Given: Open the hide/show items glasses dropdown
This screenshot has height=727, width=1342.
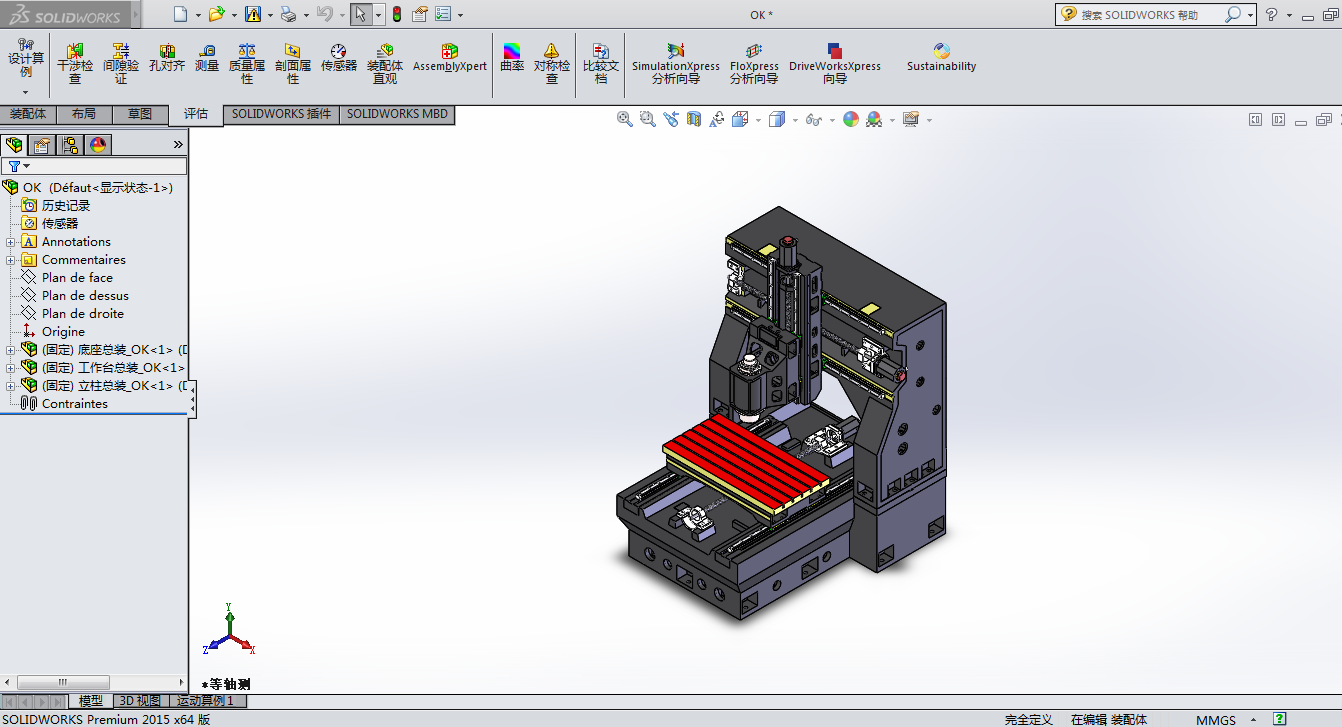Looking at the screenshot, I should [x=814, y=119].
